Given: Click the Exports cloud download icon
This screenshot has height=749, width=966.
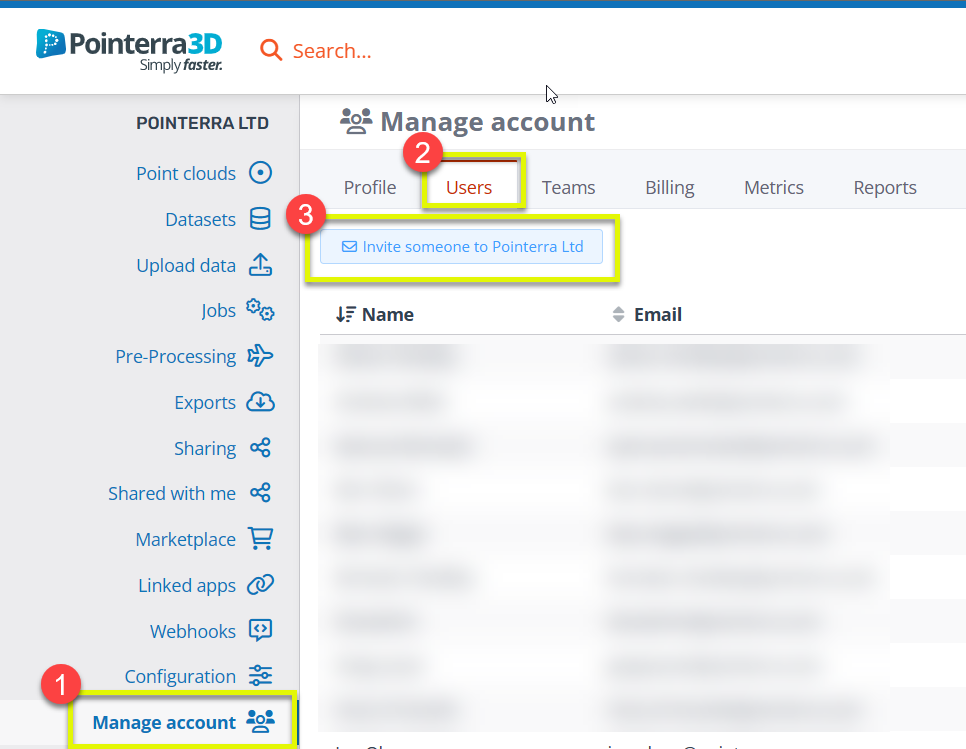Looking at the screenshot, I should tap(260, 402).
